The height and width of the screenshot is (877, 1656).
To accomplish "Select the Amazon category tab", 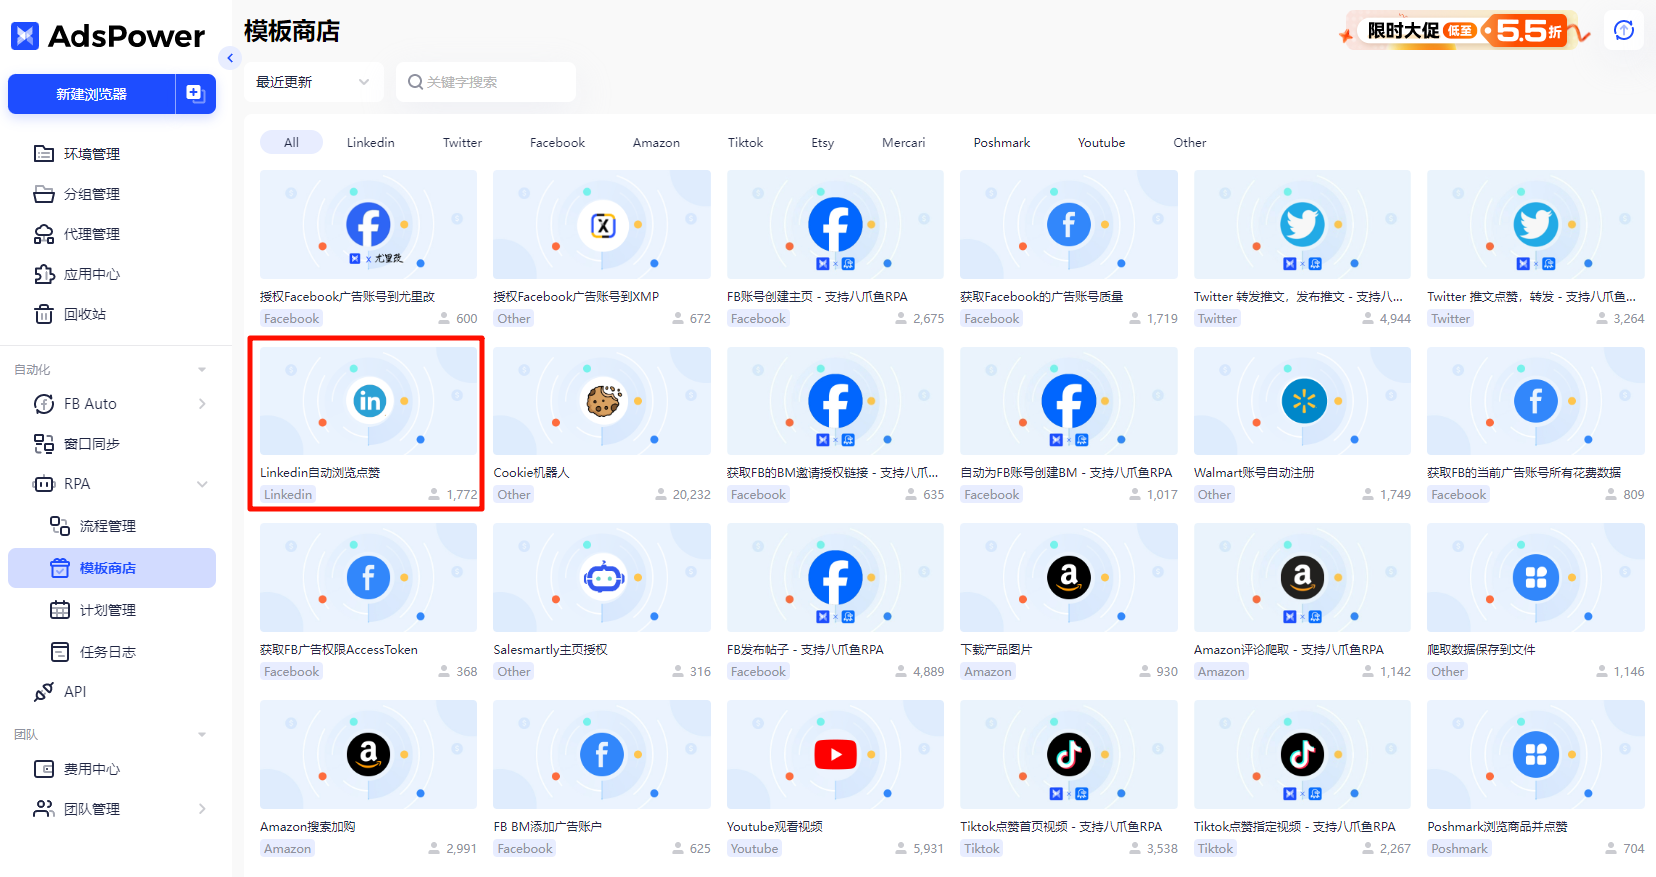I will 656,142.
